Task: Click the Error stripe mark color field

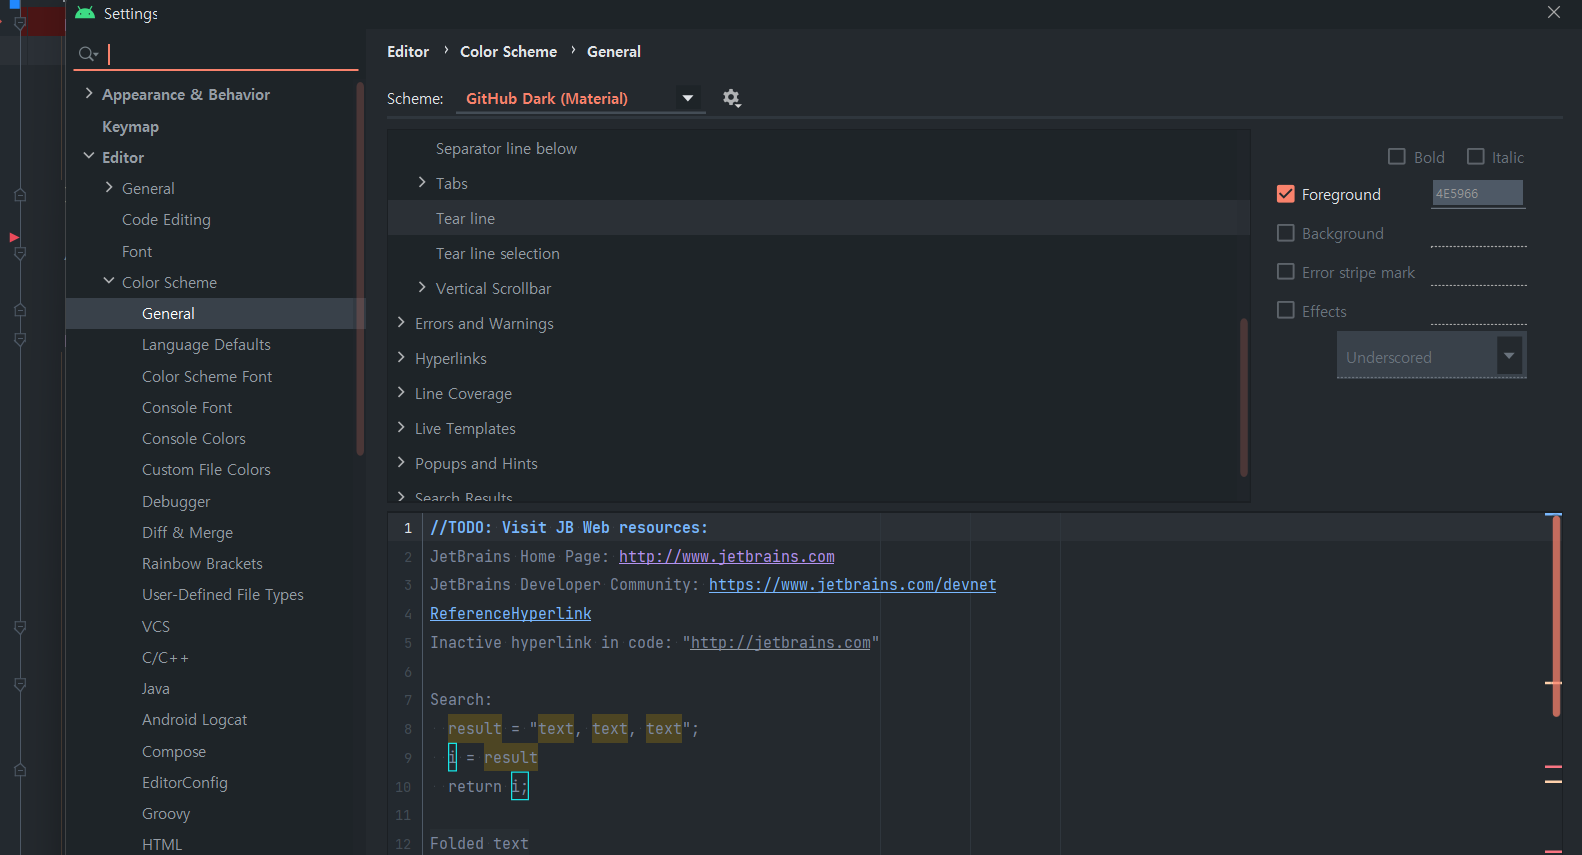Action: point(1478,273)
